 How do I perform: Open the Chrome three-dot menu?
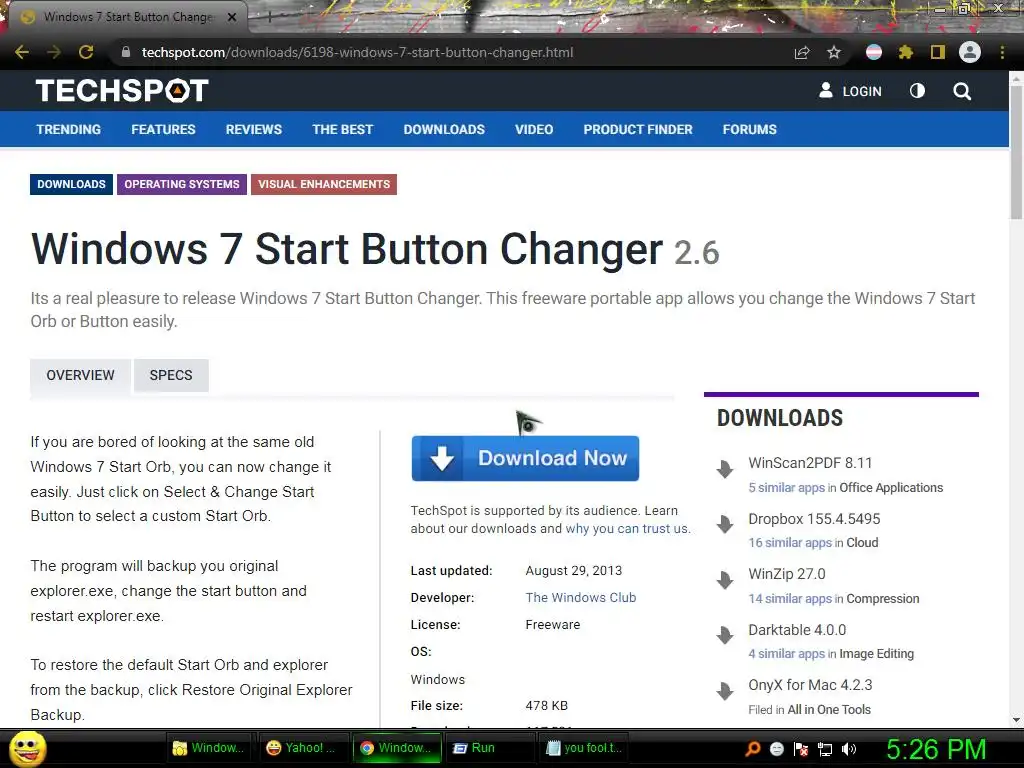click(x=1002, y=52)
